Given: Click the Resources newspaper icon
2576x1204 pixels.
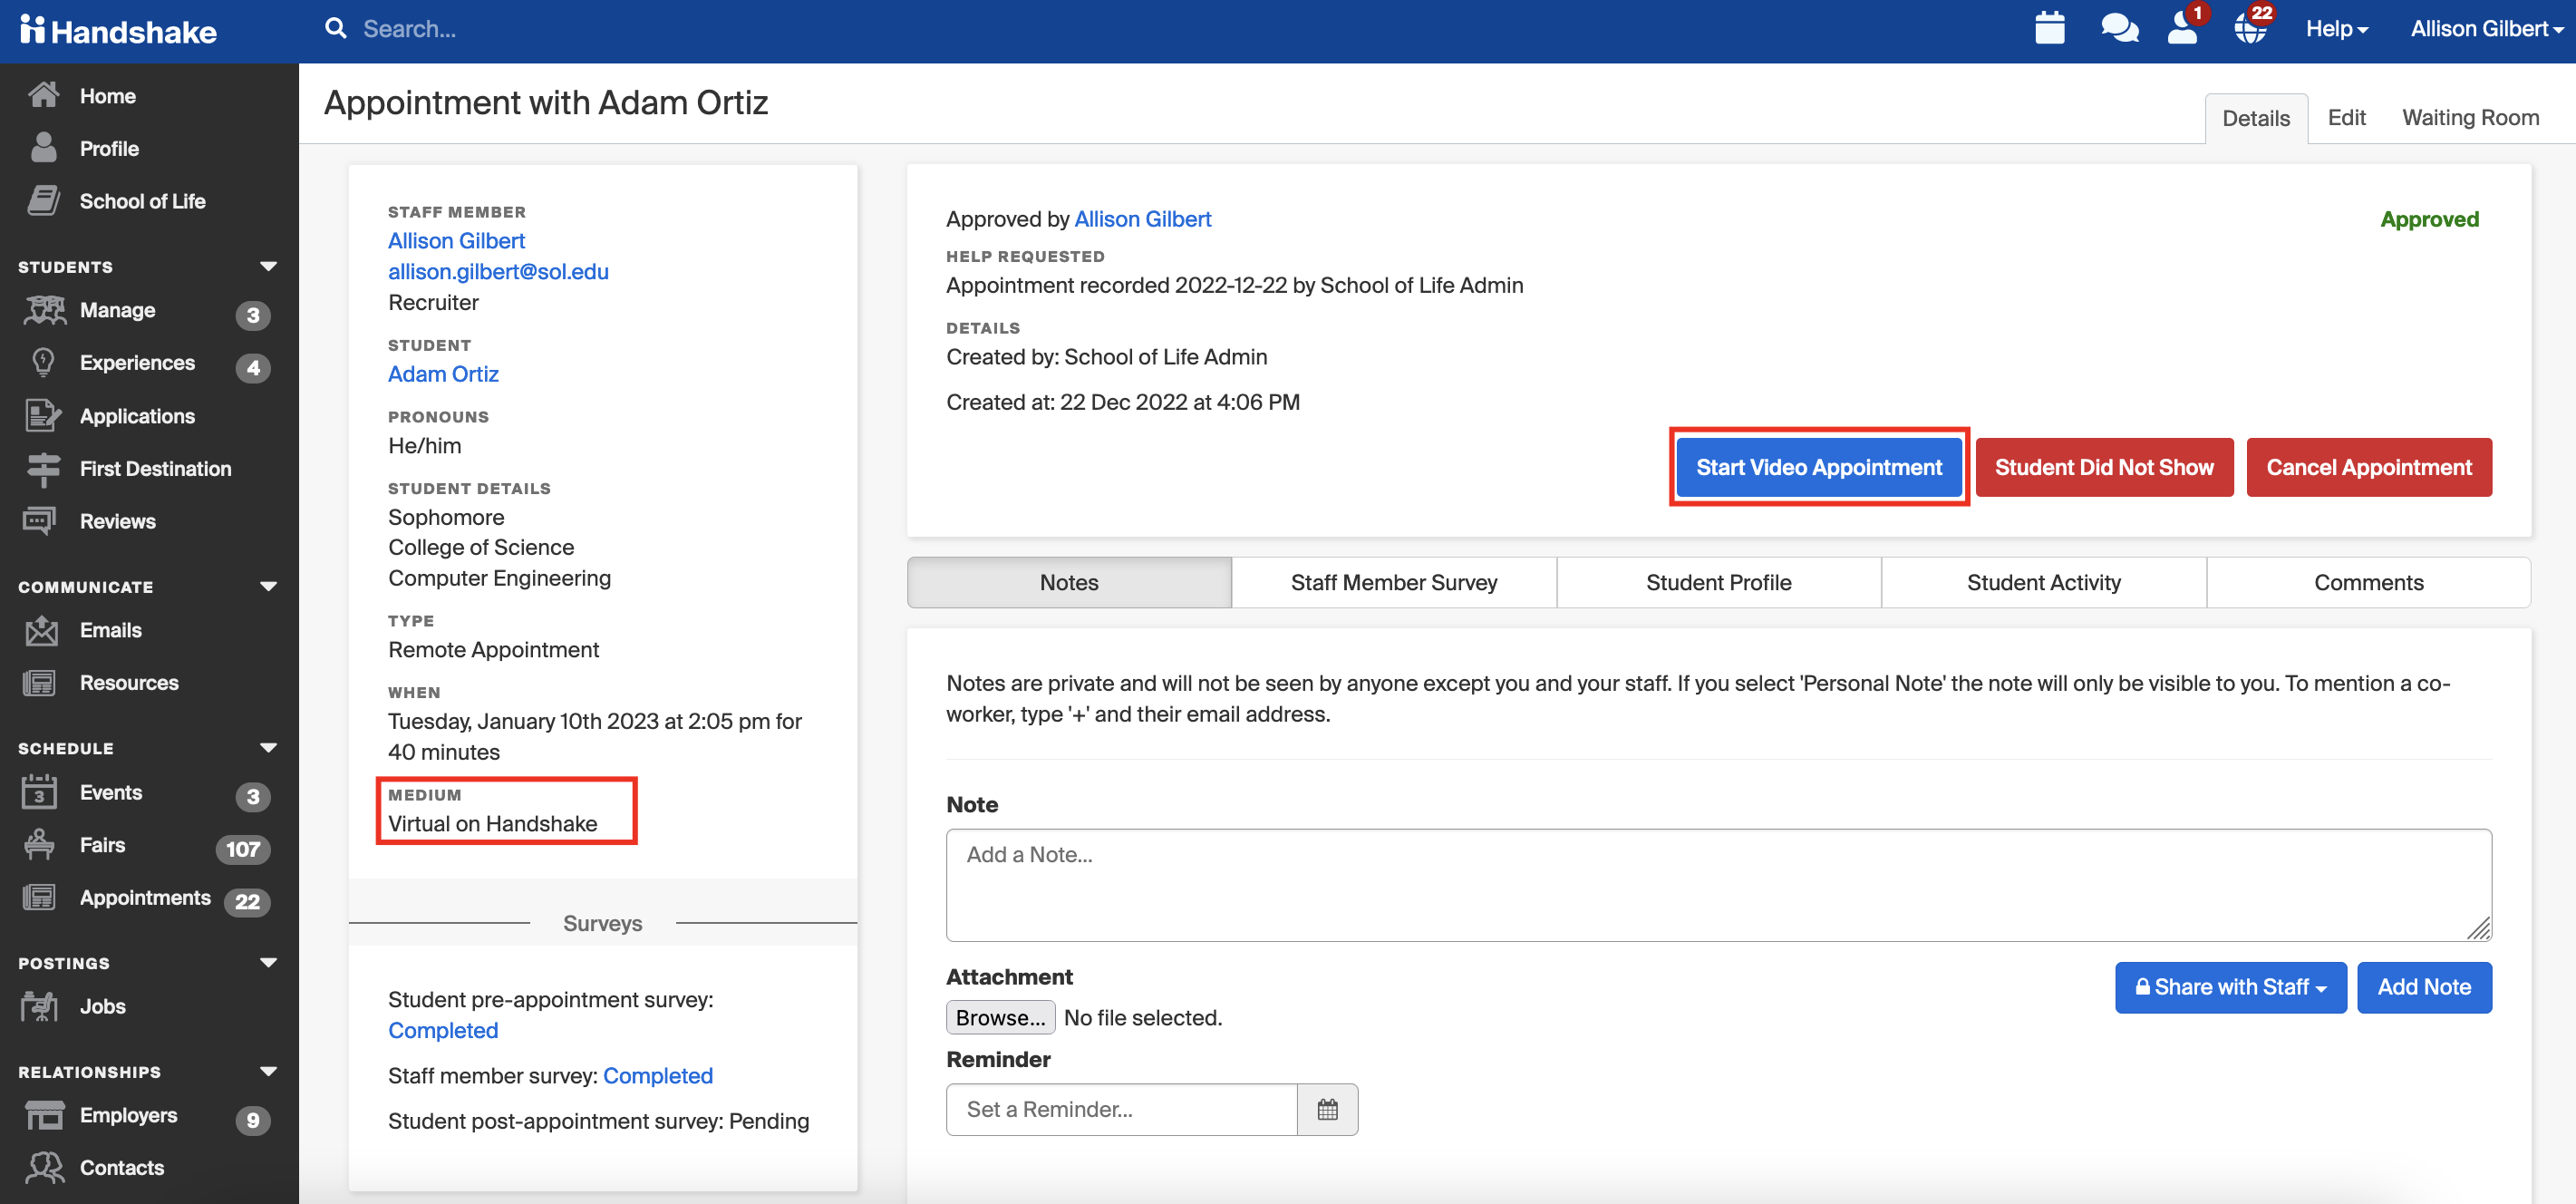Looking at the screenshot, I should [x=40, y=683].
